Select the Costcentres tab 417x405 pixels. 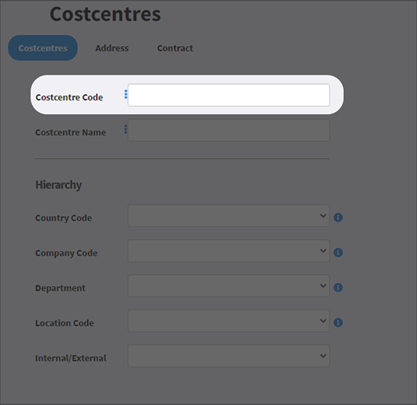coord(43,48)
